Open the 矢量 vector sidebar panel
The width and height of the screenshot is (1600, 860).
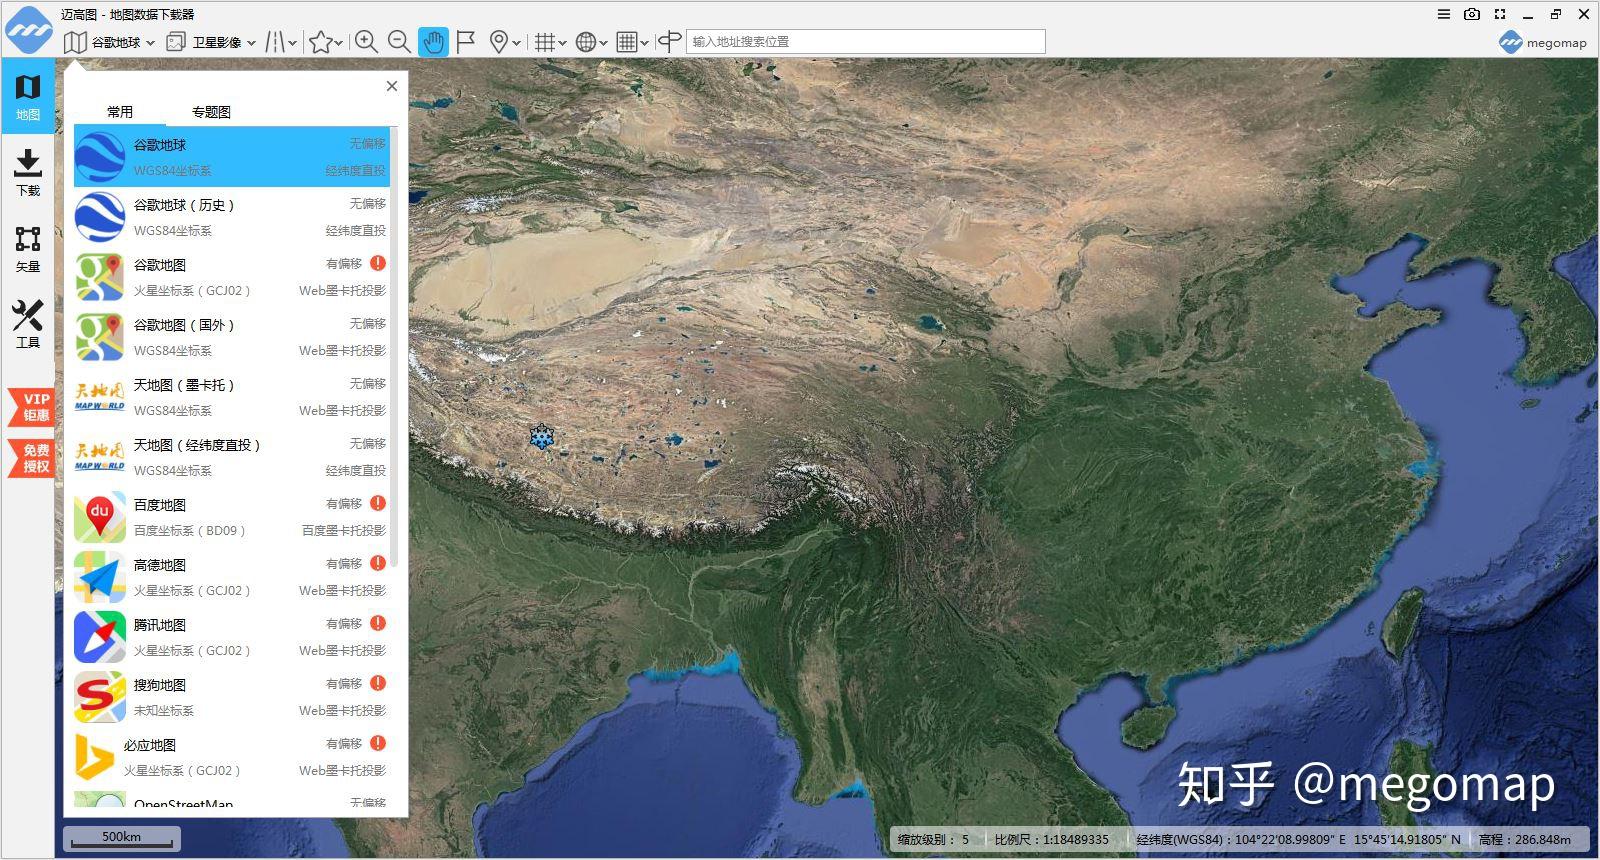click(x=28, y=249)
